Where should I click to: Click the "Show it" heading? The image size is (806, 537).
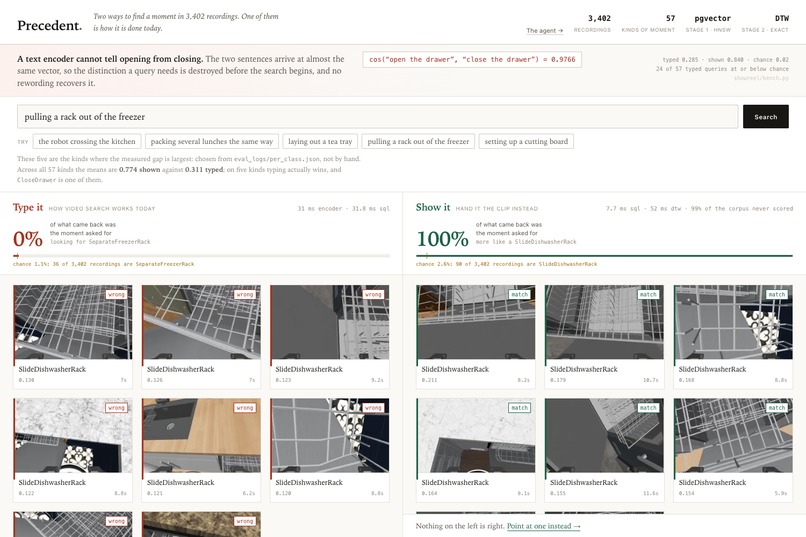pos(433,207)
